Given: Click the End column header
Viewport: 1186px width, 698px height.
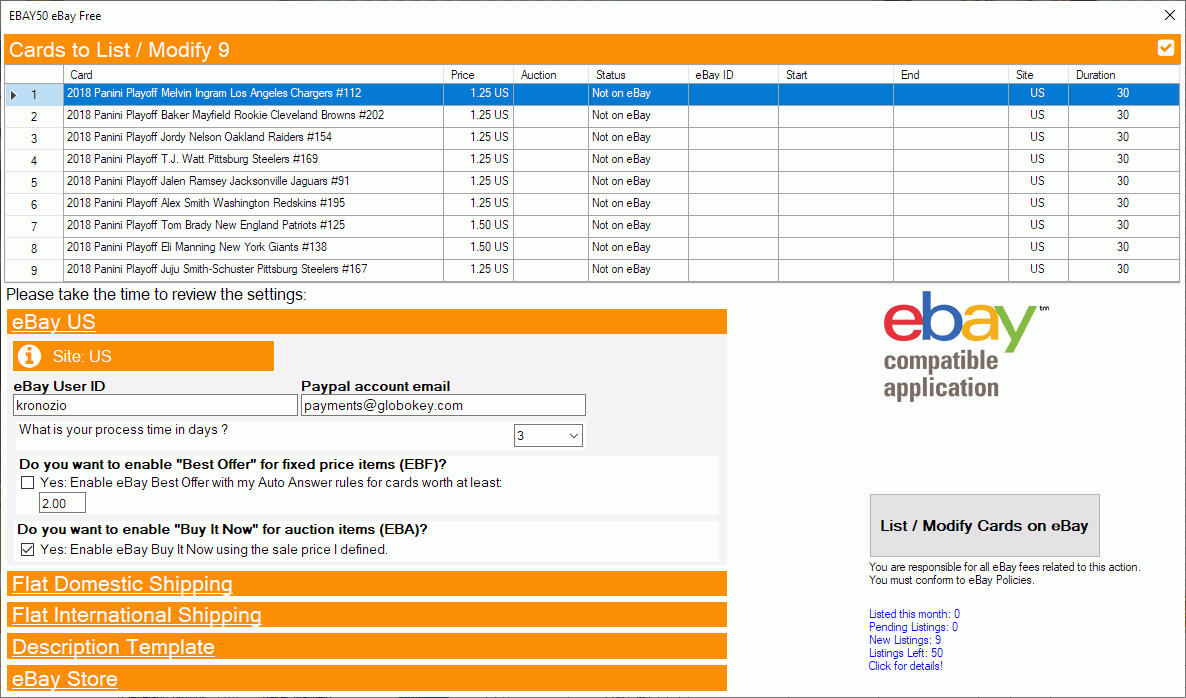Looking at the screenshot, I should [x=951, y=75].
